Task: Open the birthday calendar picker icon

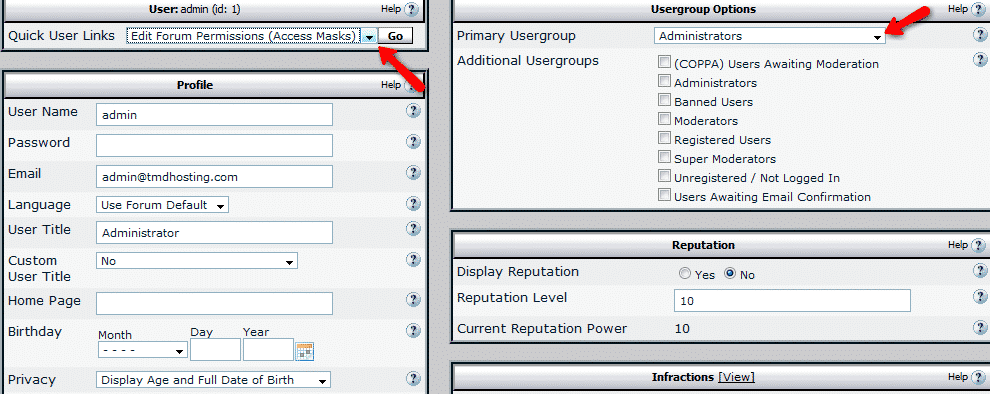Action: pyautogui.click(x=305, y=351)
